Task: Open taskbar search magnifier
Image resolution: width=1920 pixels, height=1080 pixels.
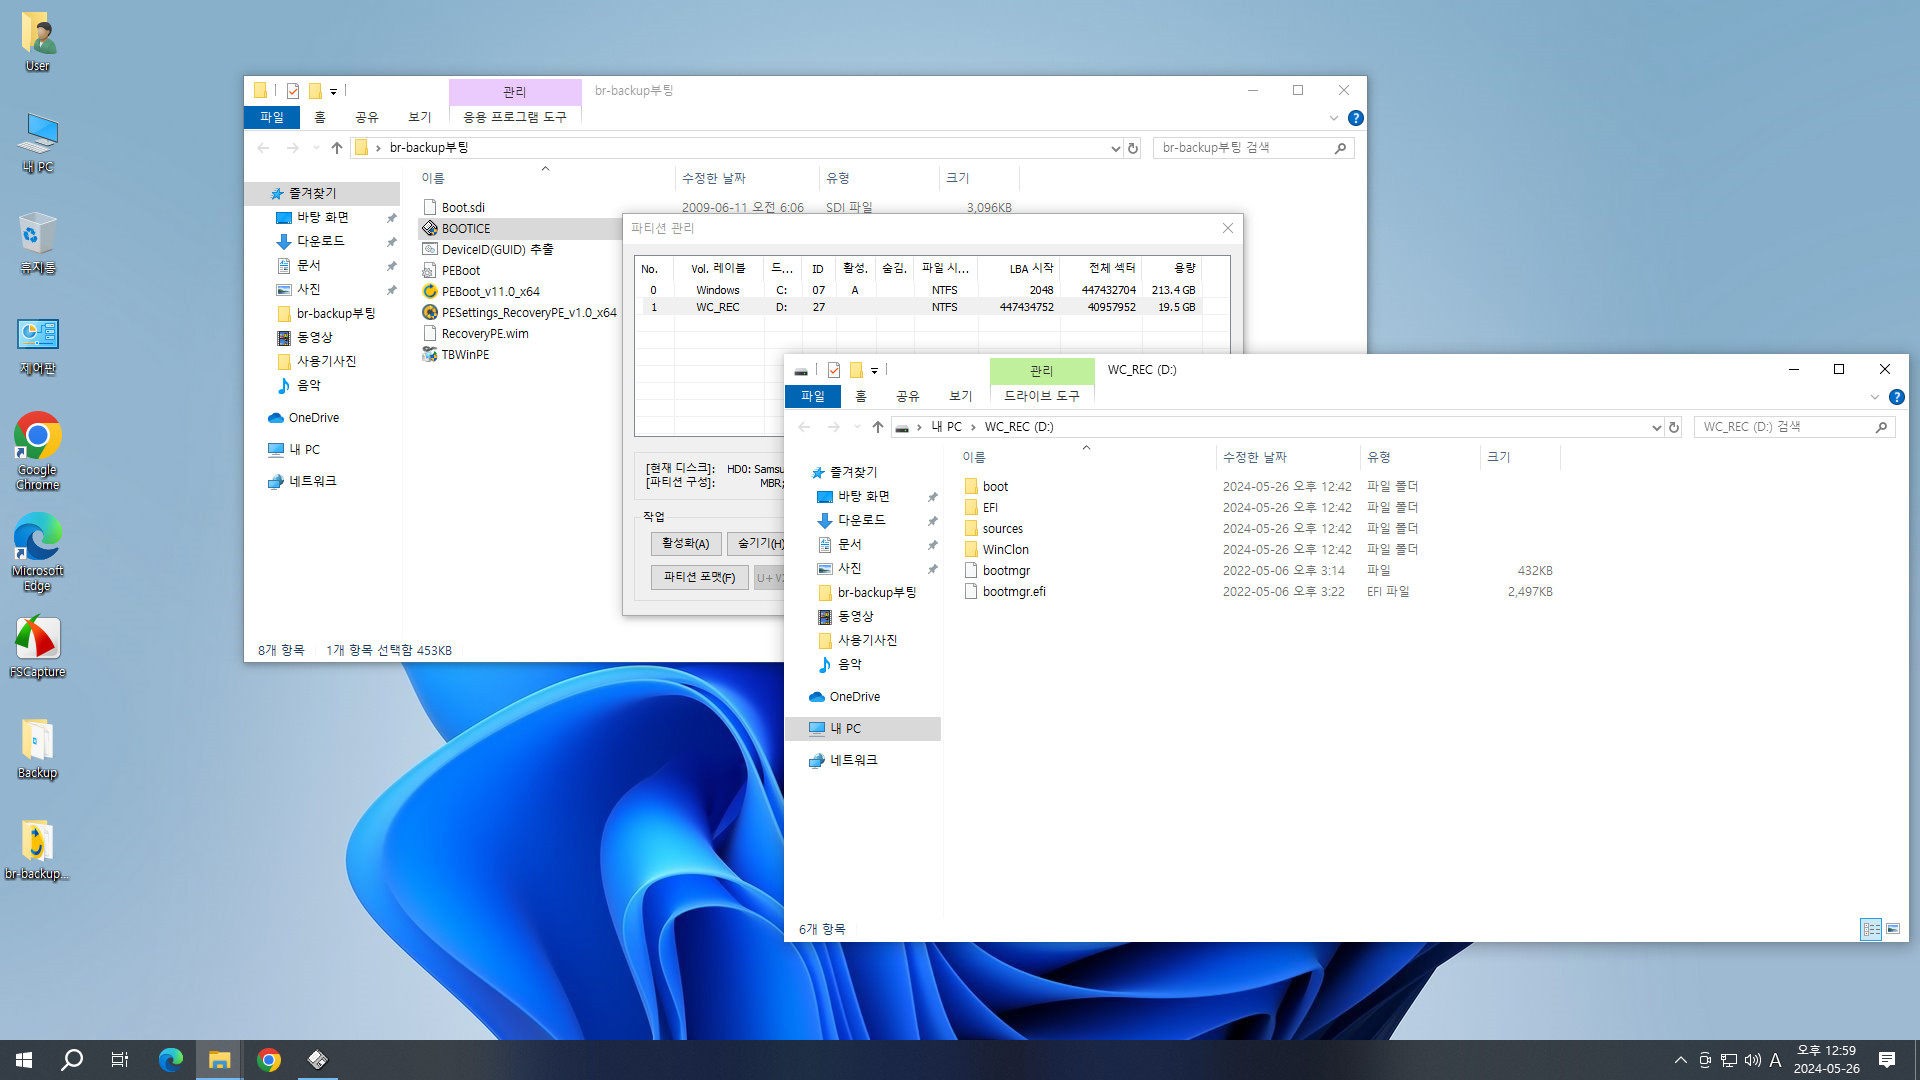Action: (x=72, y=1060)
